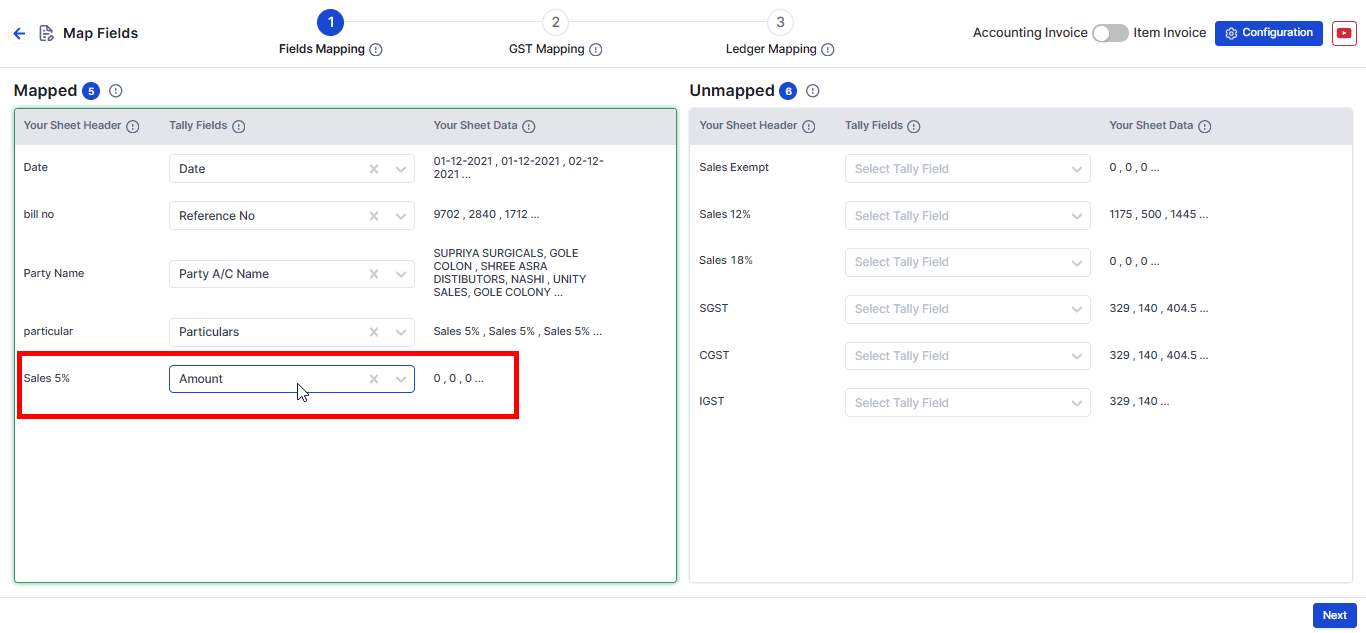Click the 'bill no' sheet header text
Screen dimensions: 1366x633
(39, 214)
